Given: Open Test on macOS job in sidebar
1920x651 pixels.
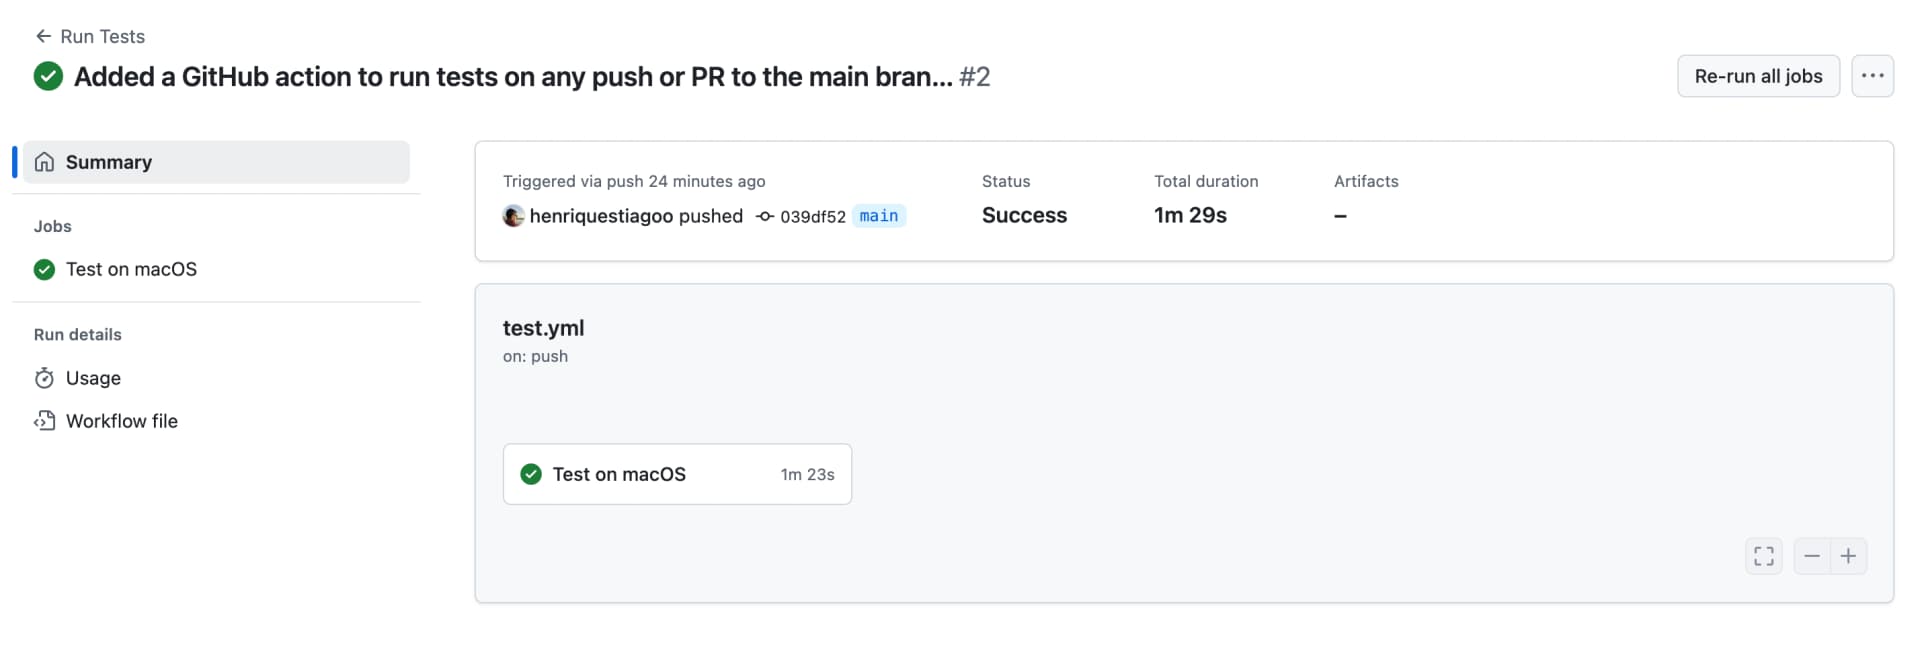Looking at the screenshot, I should [x=131, y=269].
